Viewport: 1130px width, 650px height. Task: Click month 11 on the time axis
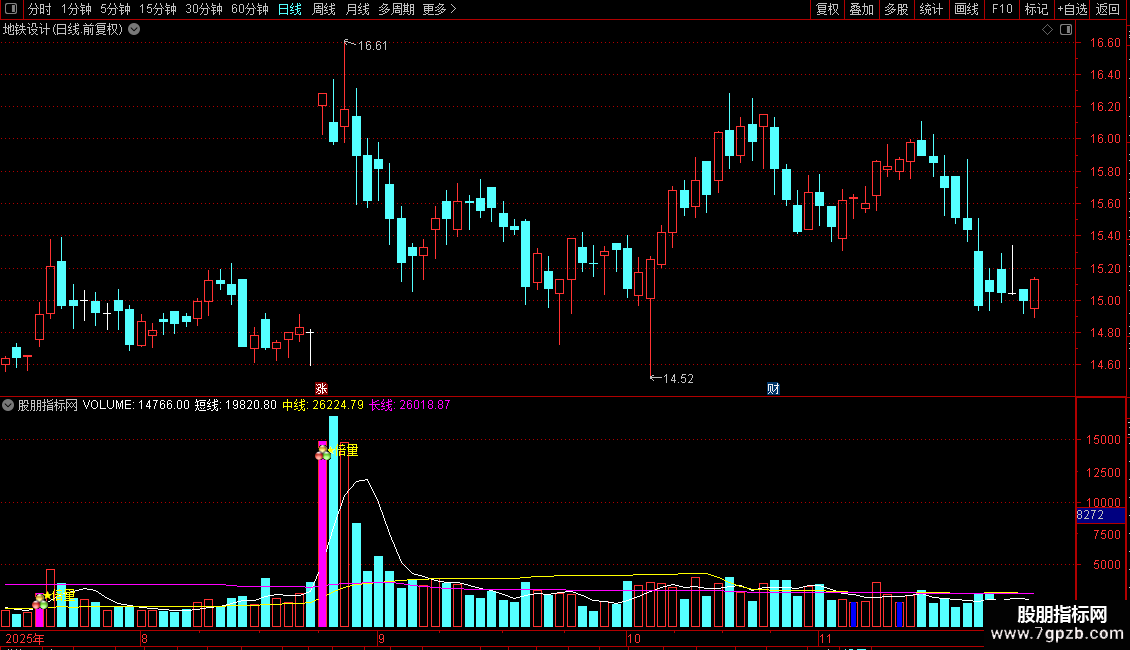point(825,638)
